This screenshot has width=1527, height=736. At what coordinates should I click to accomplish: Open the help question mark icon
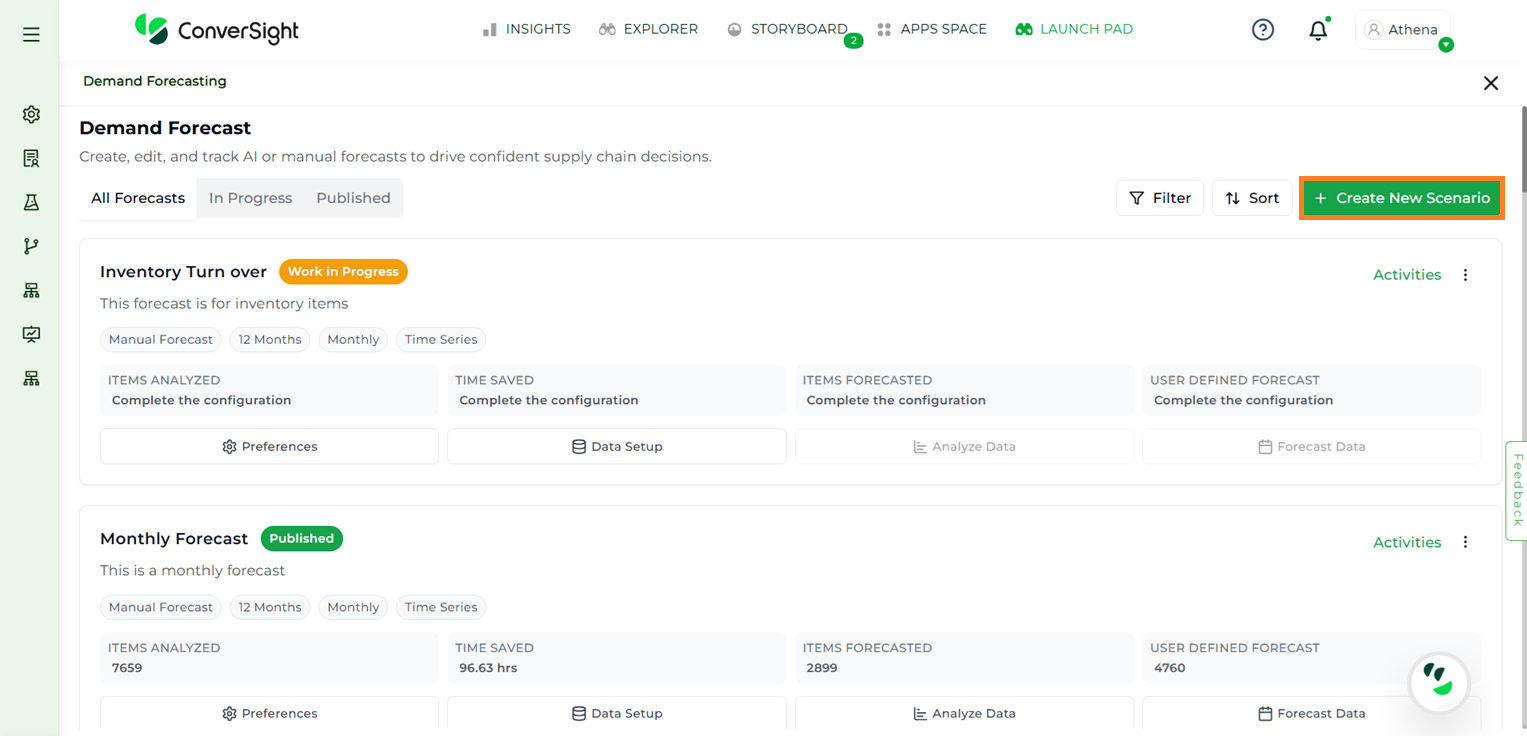pyautogui.click(x=1263, y=30)
